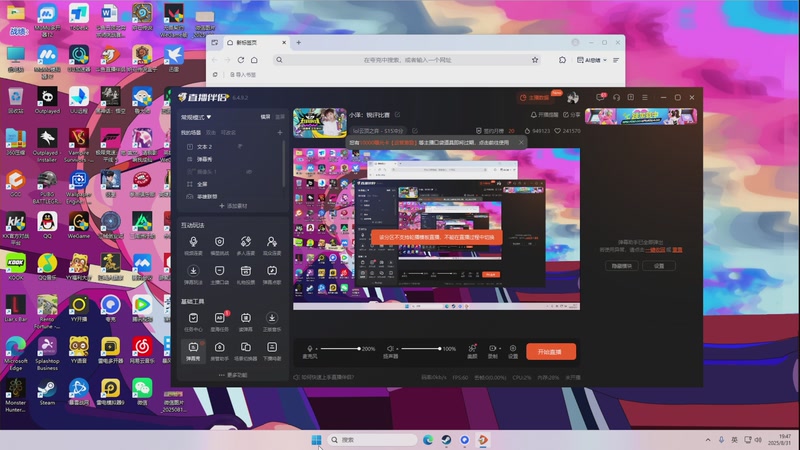The width and height of the screenshot is (800, 450).
Task: Expand 更多功能 at the tools panel bottom
Action: (233, 375)
